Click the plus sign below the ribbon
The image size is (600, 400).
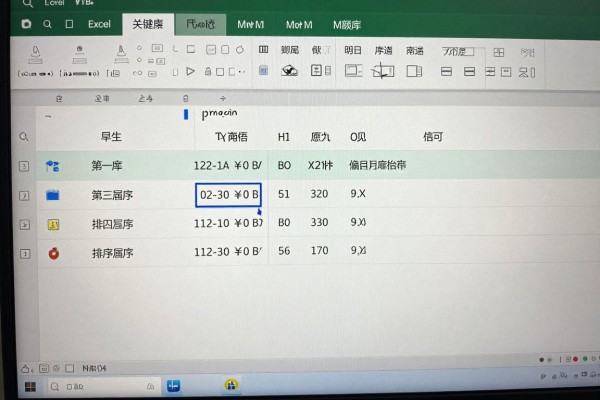click(x=223, y=99)
